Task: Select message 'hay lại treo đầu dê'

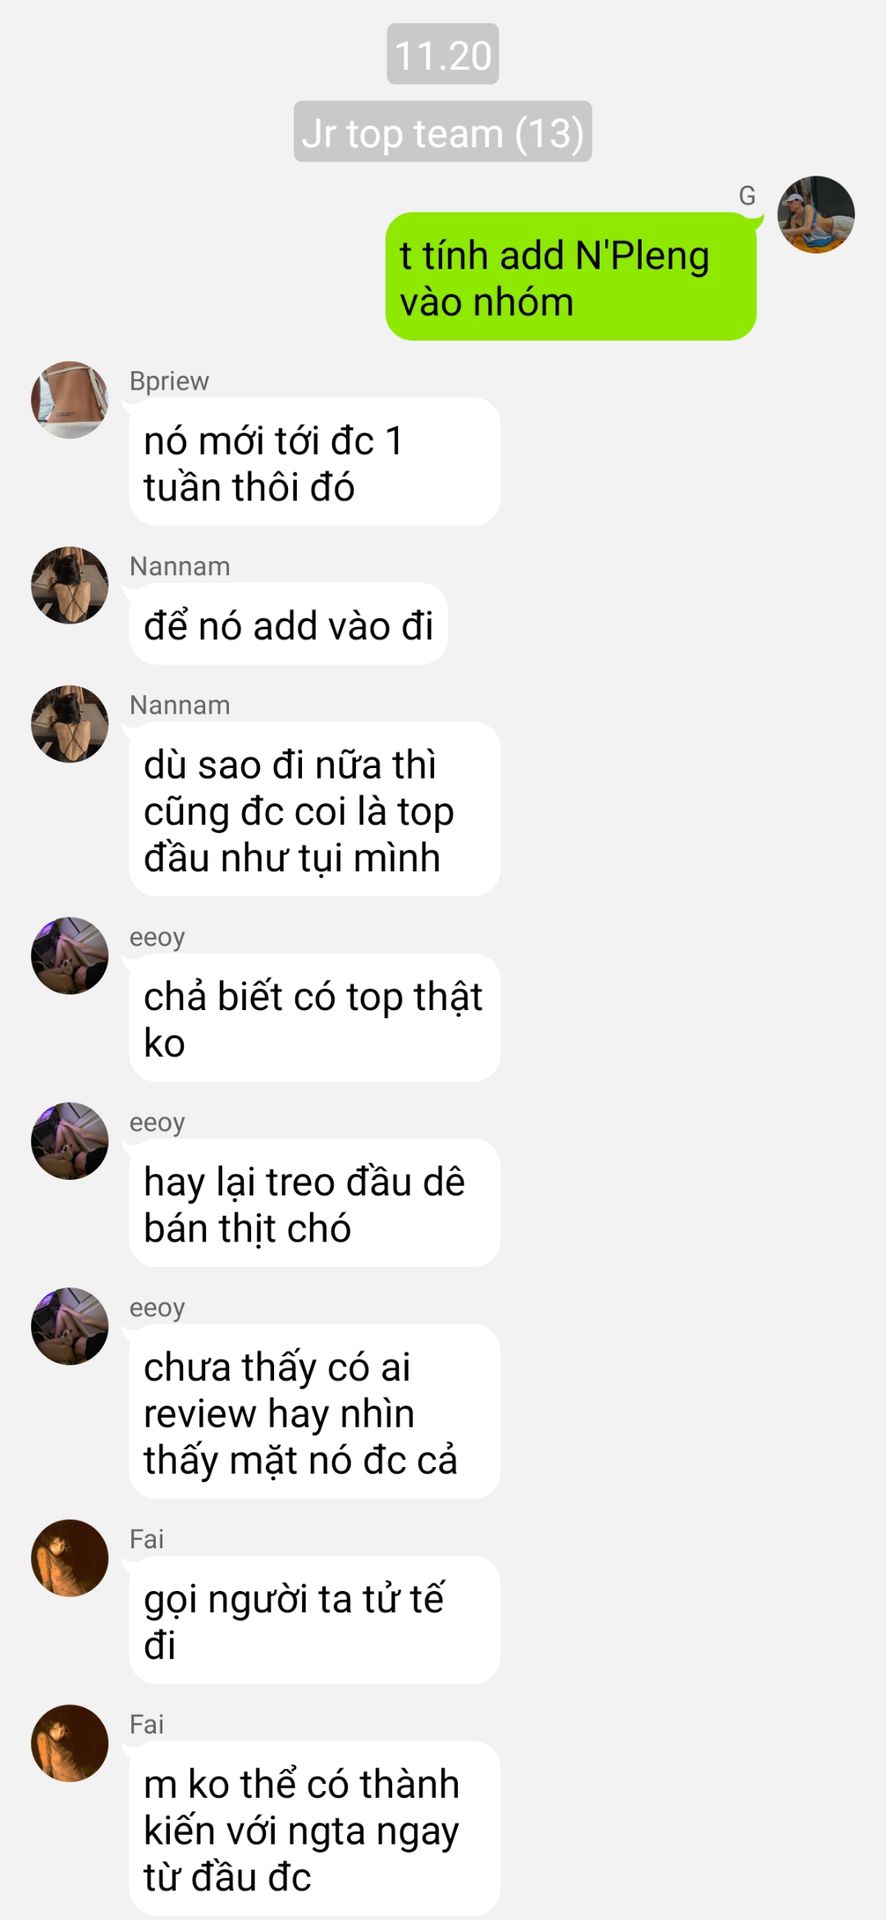Action: (x=314, y=1203)
